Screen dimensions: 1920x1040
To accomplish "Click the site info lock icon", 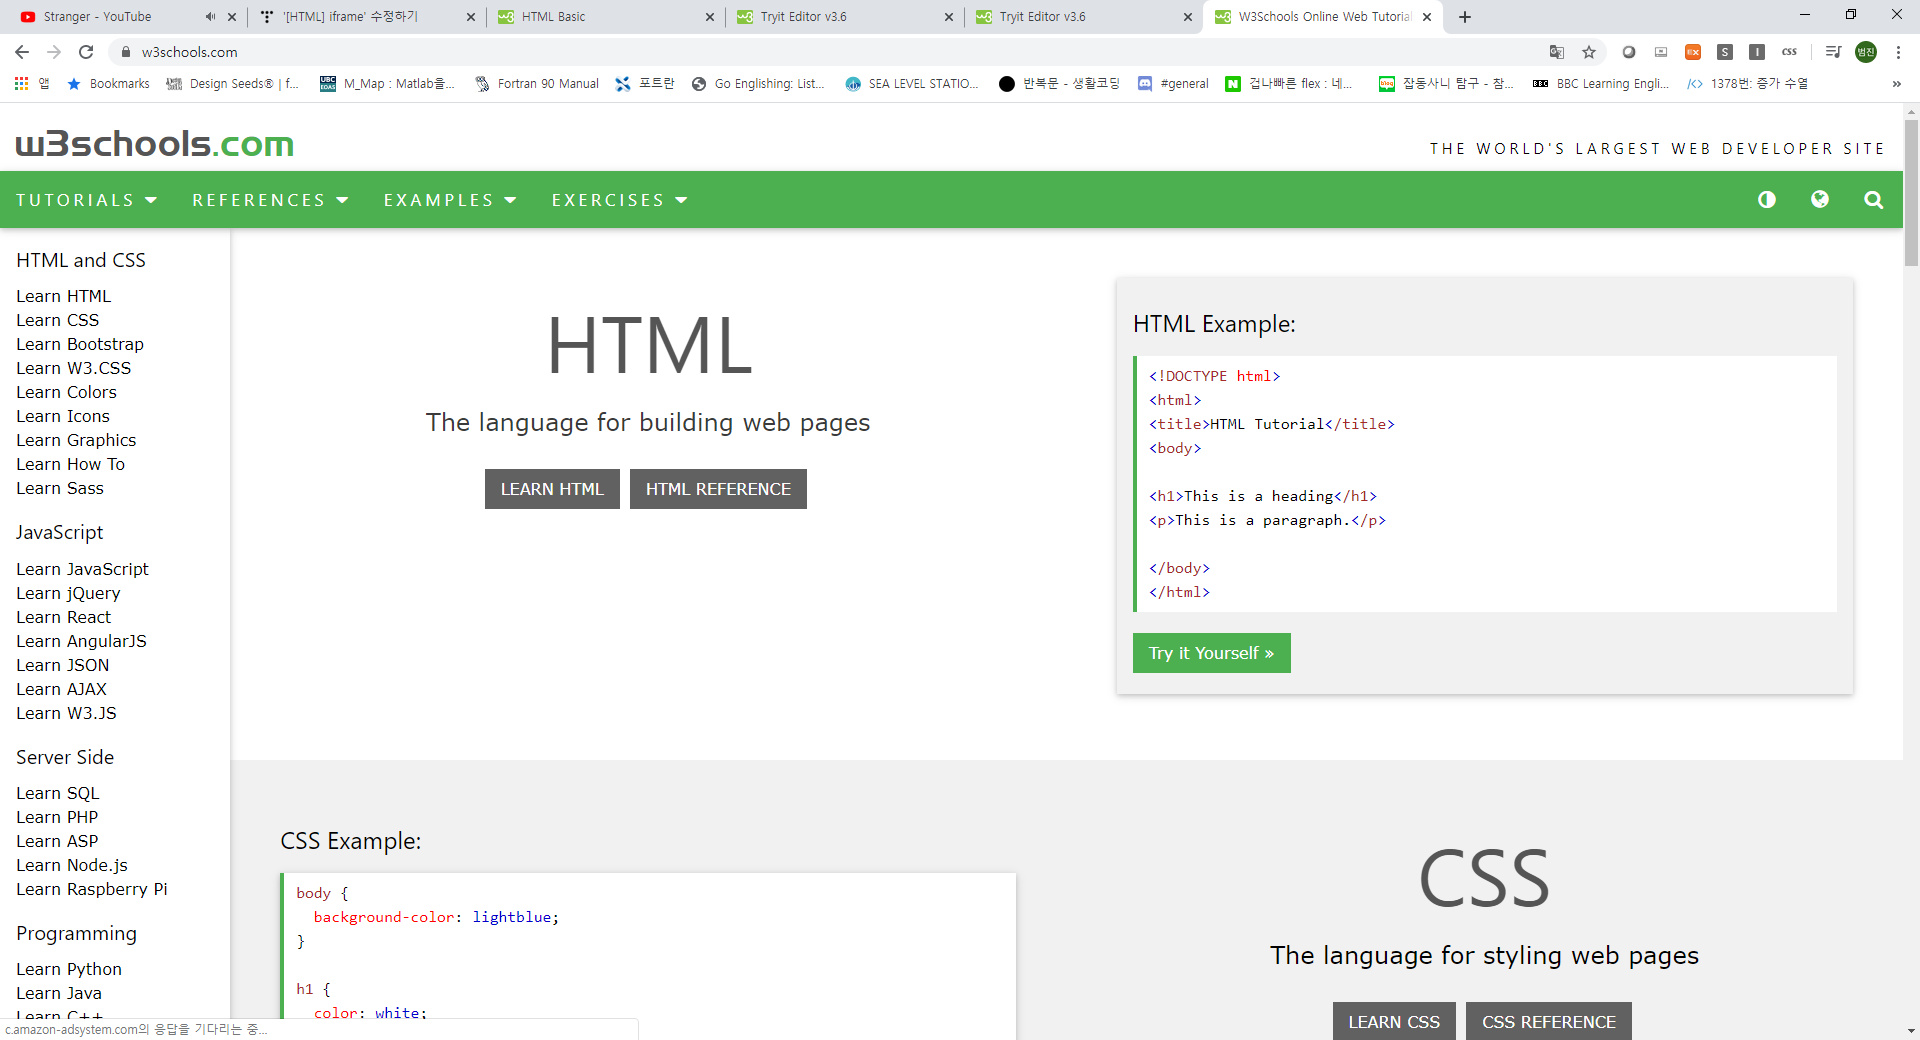I will pos(125,52).
